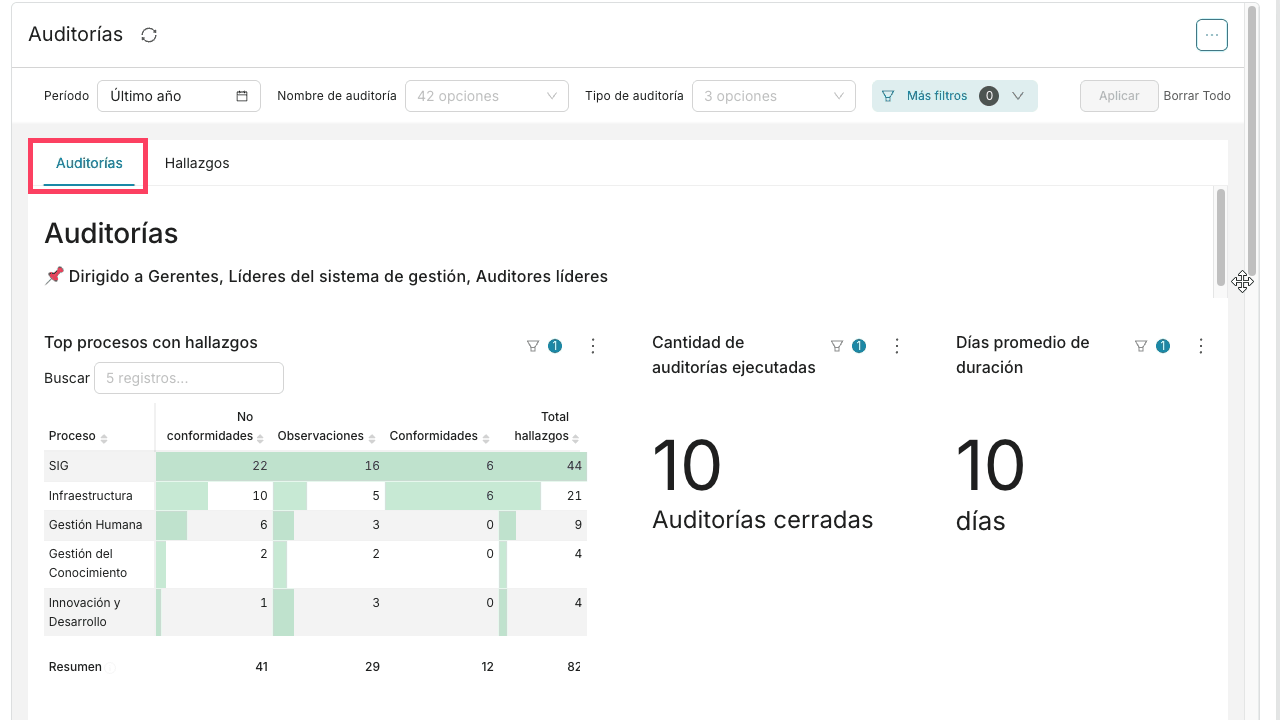This screenshot has width=1280, height=720.
Task: Sort by Observaciones column
Action: (x=372, y=438)
